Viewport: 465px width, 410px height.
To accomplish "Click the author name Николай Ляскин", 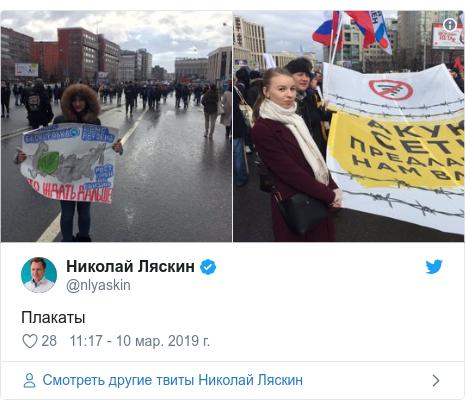I will (x=130, y=266).
